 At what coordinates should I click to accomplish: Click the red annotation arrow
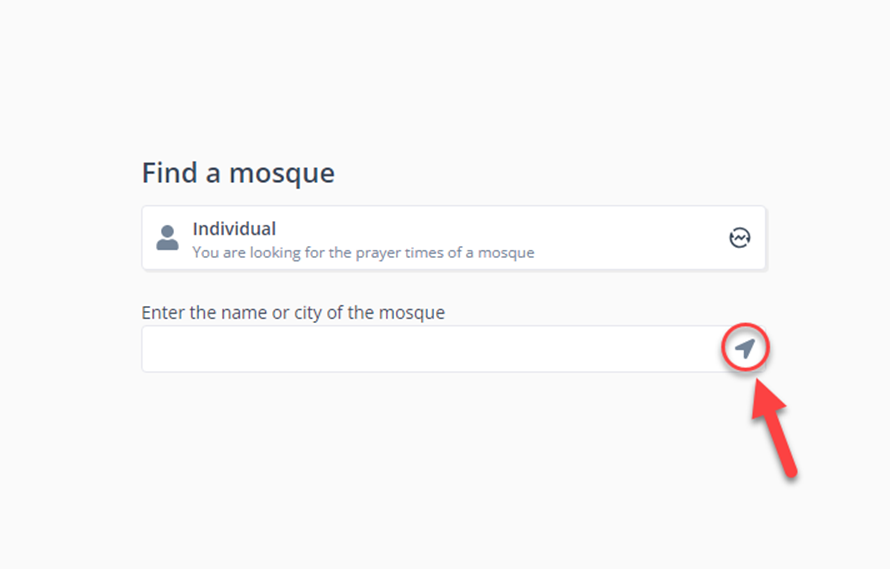tap(778, 428)
